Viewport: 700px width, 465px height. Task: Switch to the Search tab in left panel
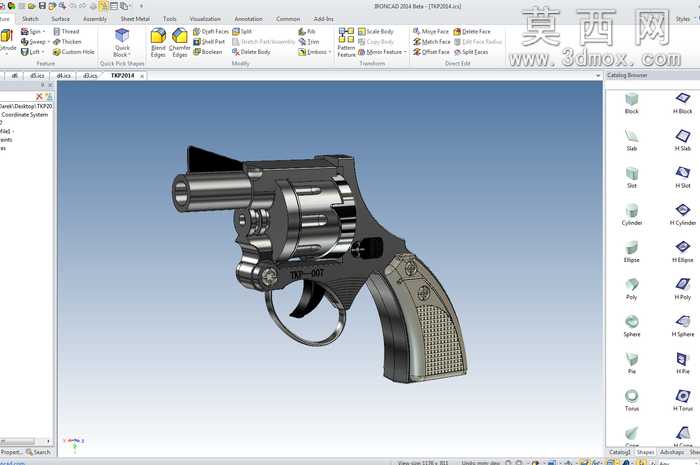coord(38,452)
